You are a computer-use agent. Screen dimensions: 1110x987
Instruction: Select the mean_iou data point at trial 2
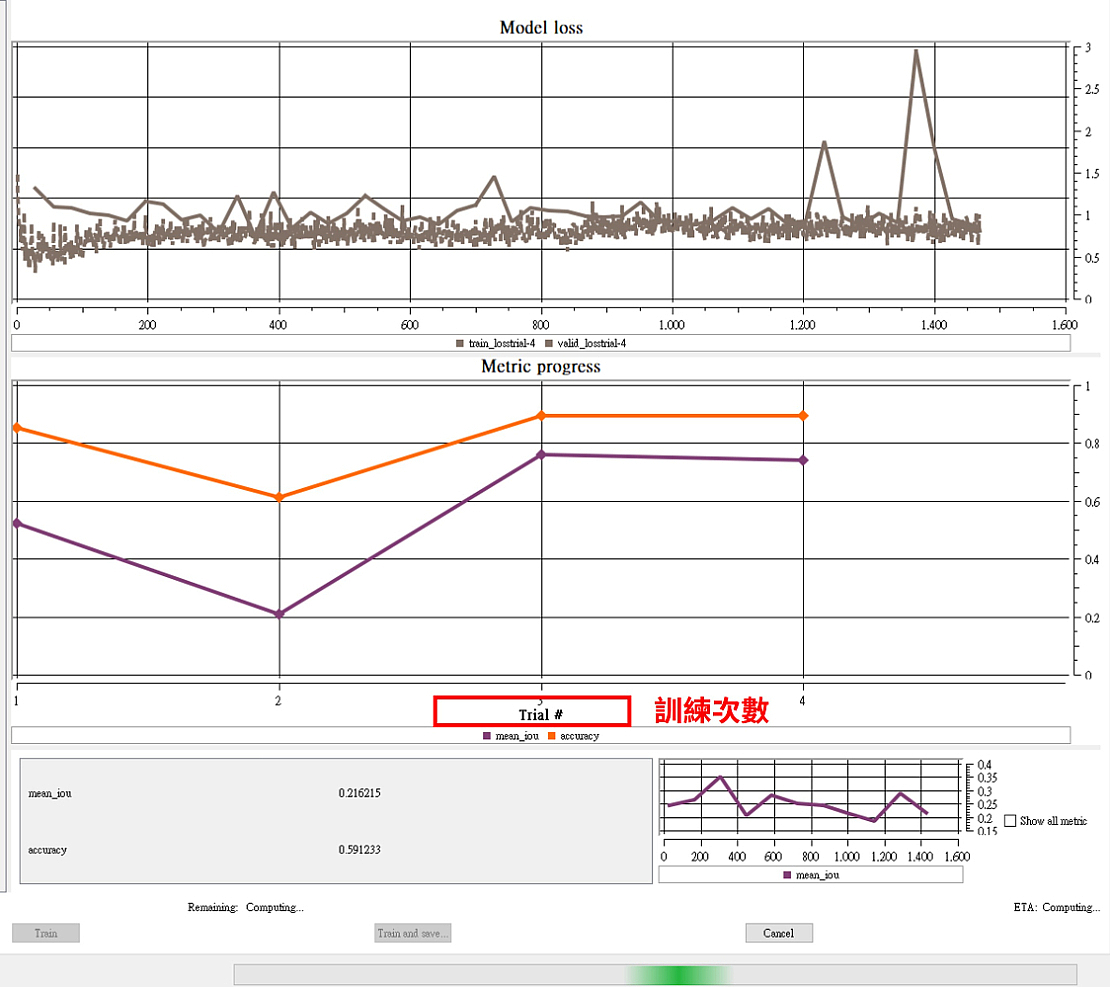(279, 613)
